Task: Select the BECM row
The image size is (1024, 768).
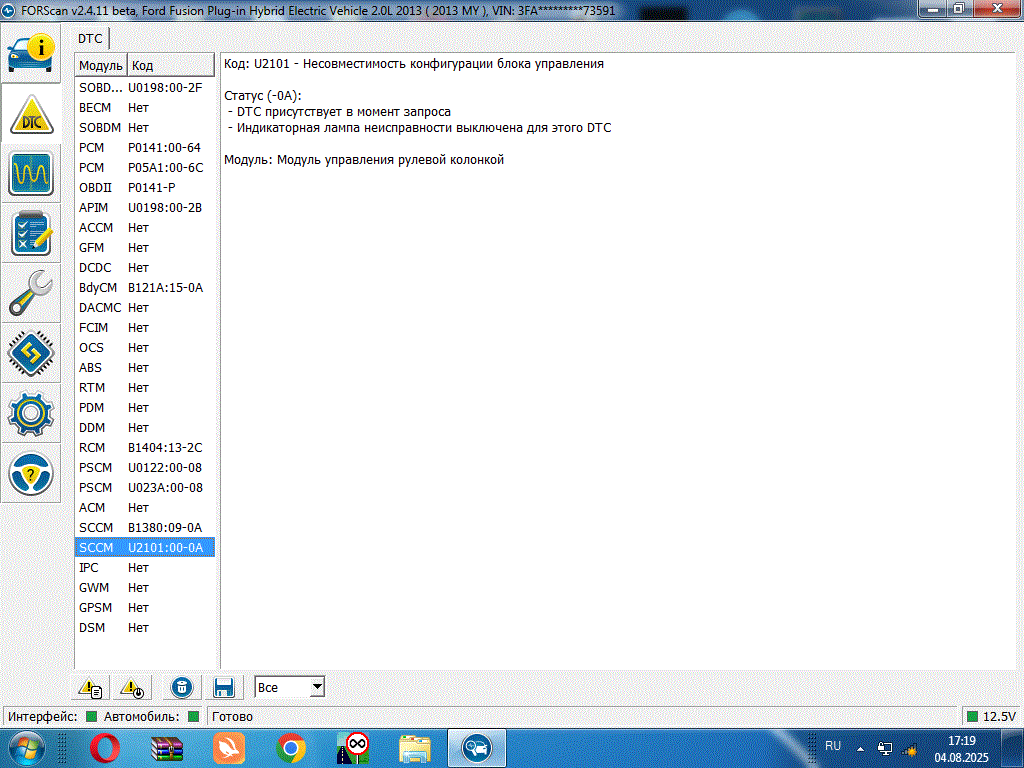Action: click(145, 108)
